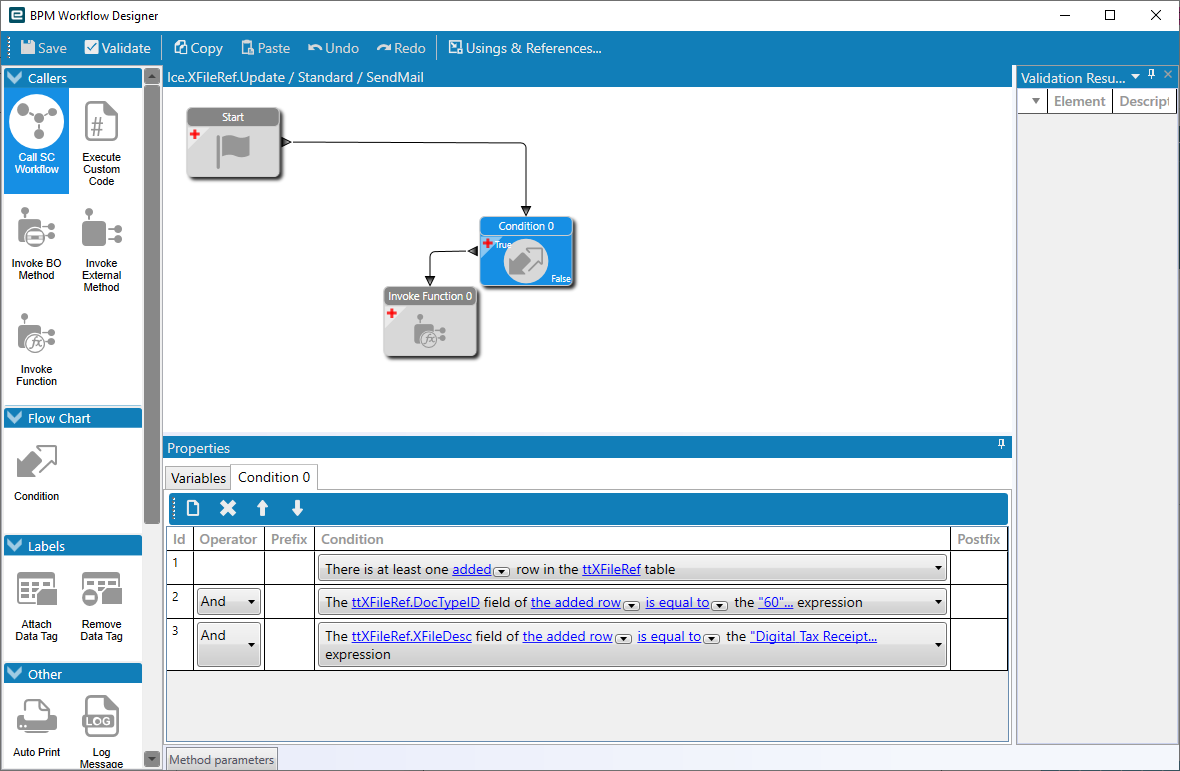
Task: Click the Element column header
Action: 1079,101
